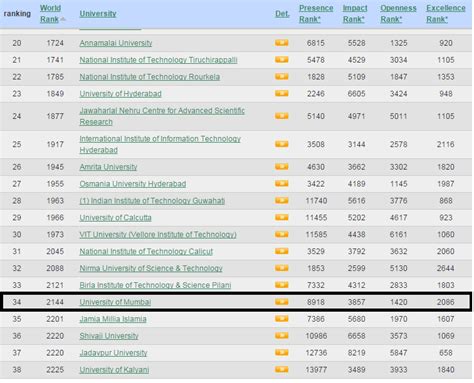Open details icon for Jawaharlal Nehru Centre row

point(282,116)
